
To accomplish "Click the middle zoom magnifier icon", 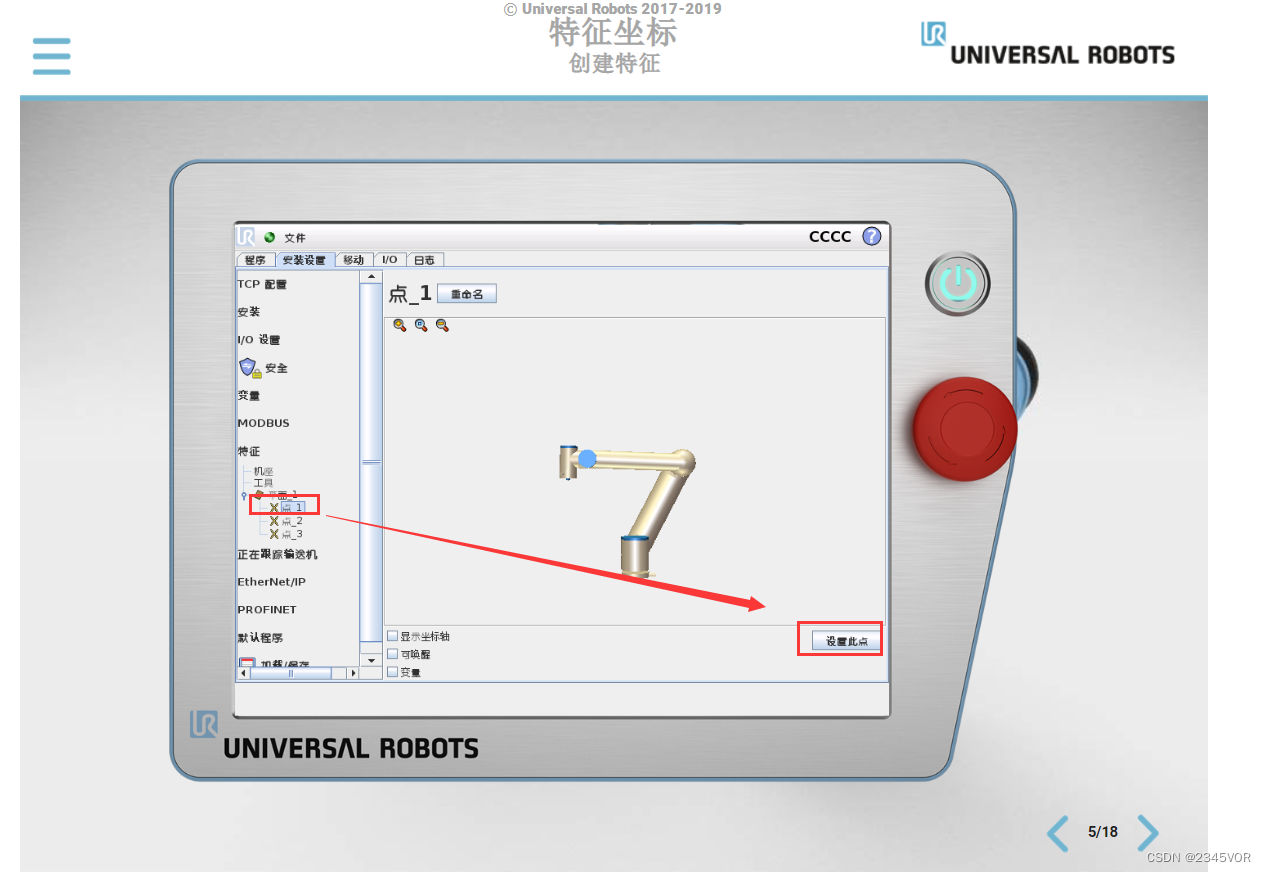I will [x=421, y=326].
